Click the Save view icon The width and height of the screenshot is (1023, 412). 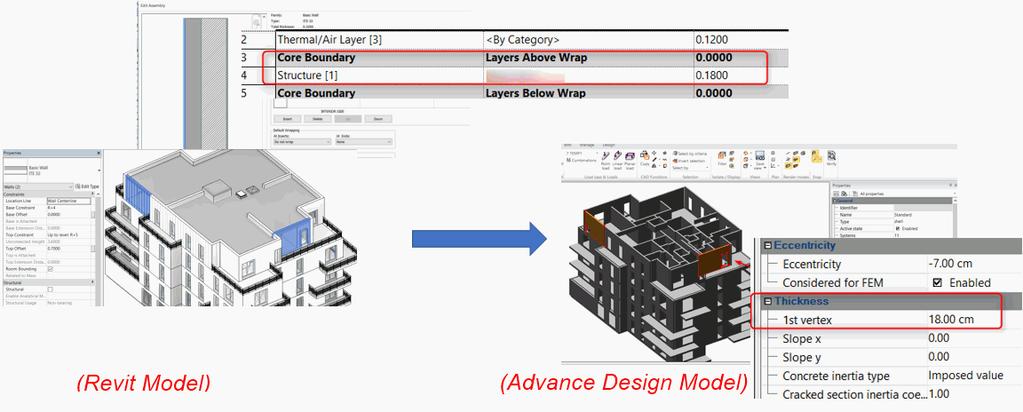[x=759, y=155]
